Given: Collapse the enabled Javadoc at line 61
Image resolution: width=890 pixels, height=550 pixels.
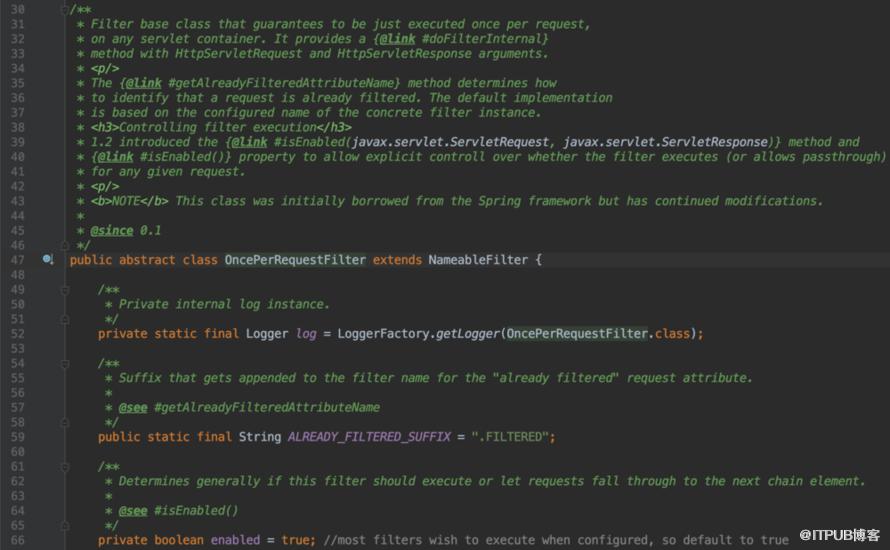Looking at the screenshot, I should click(65, 467).
